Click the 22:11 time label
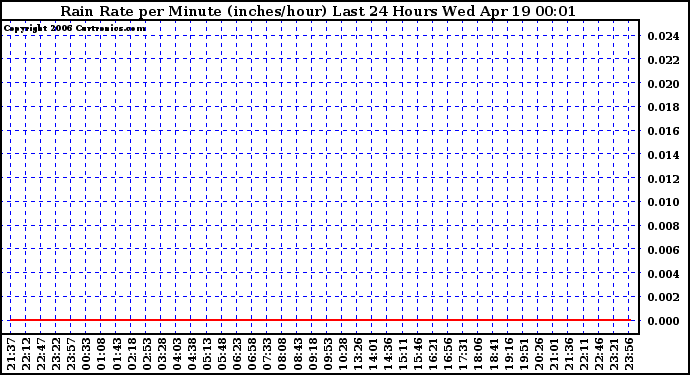This screenshot has height=375, width=690. [x=584, y=354]
